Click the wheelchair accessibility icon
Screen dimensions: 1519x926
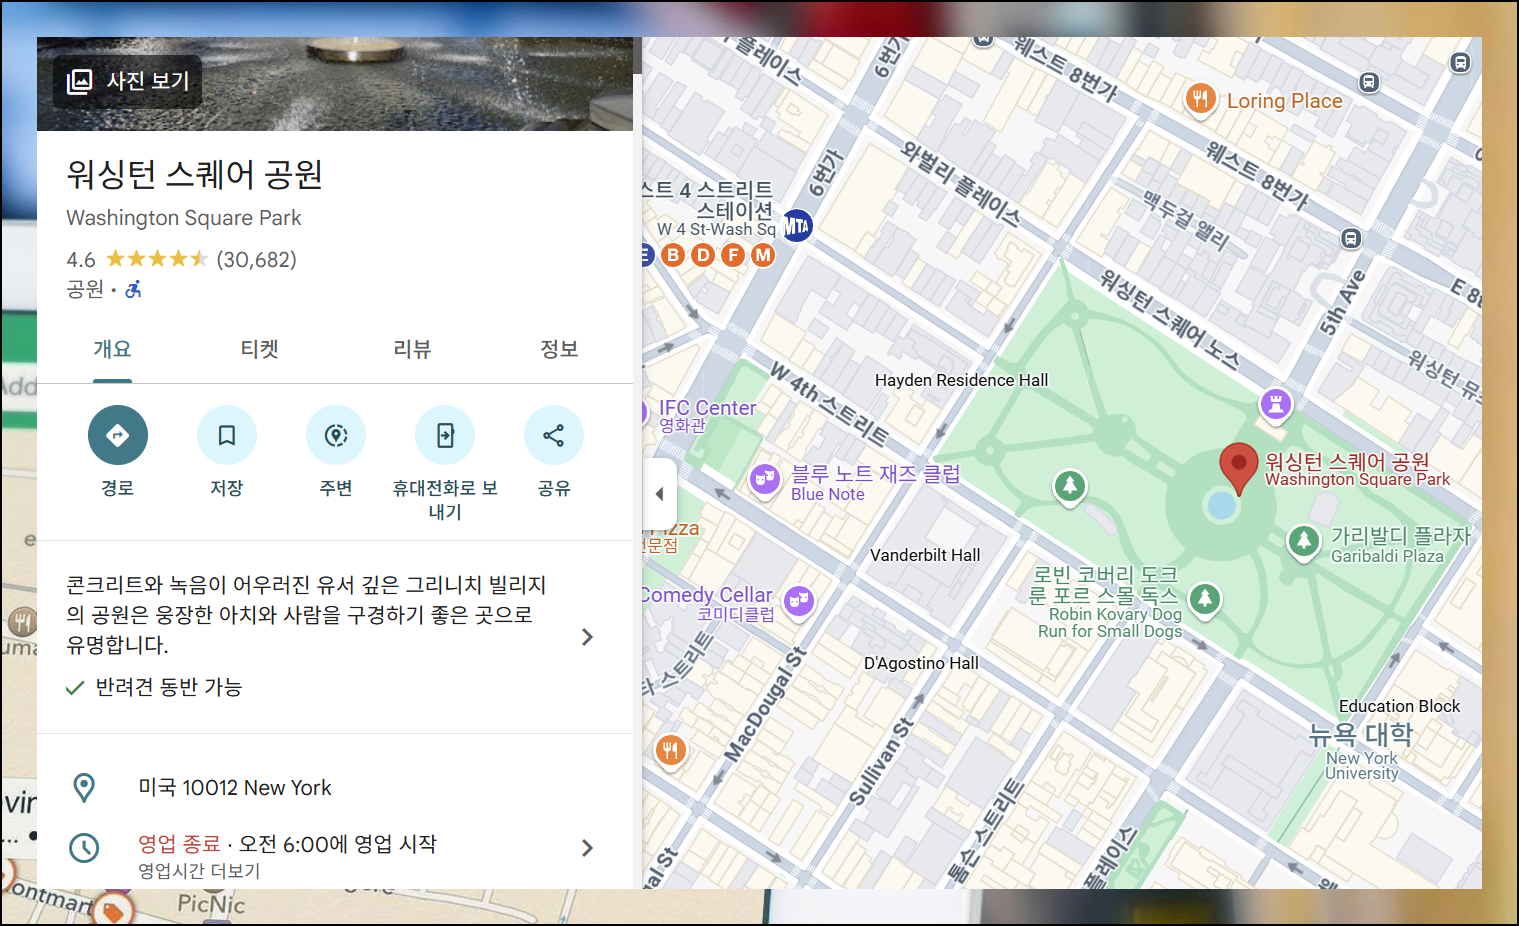(133, 289)
